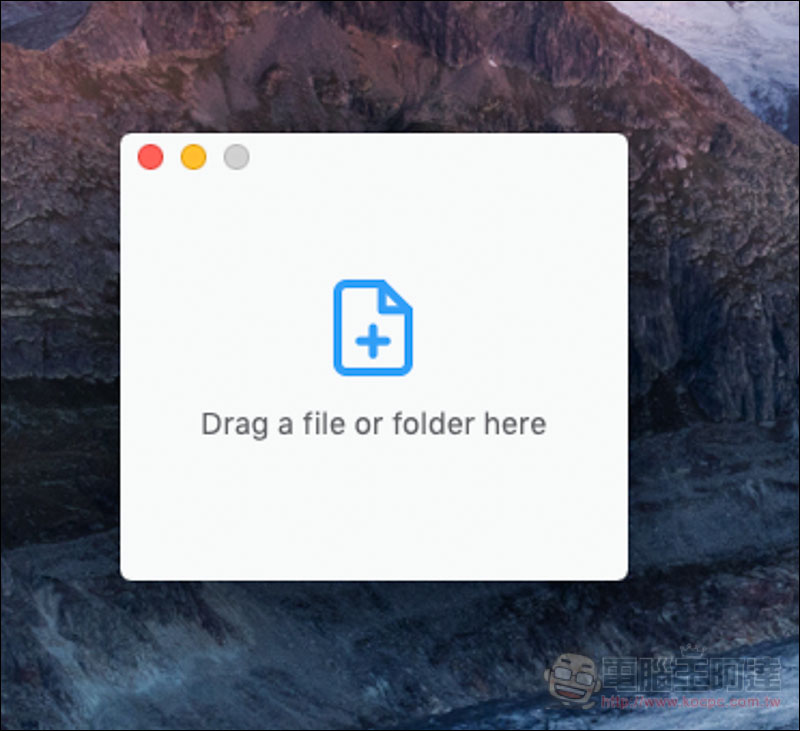Minimize the window using the yellow button
800x731 pixels.
pyautogui.click(x=193, y=157)
